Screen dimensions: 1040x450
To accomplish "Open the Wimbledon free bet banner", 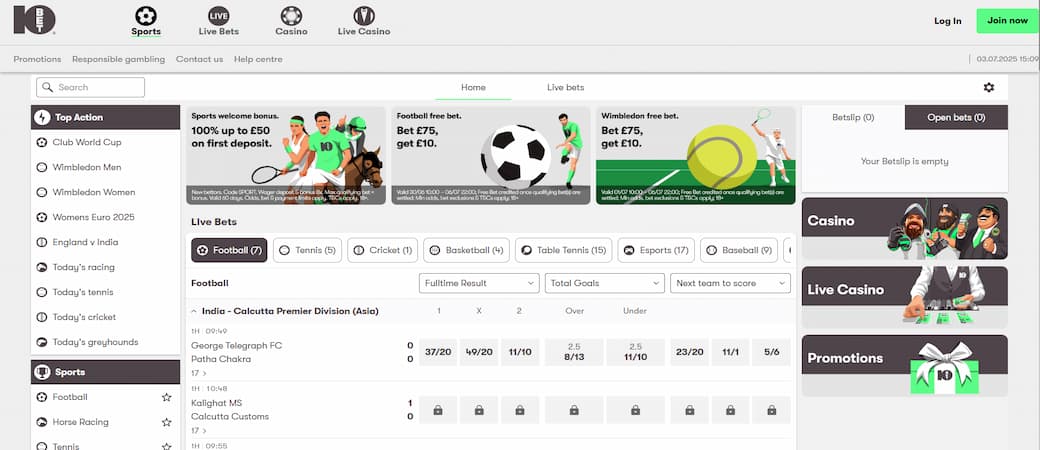I will pyautogui.click(x=695, y=156).
